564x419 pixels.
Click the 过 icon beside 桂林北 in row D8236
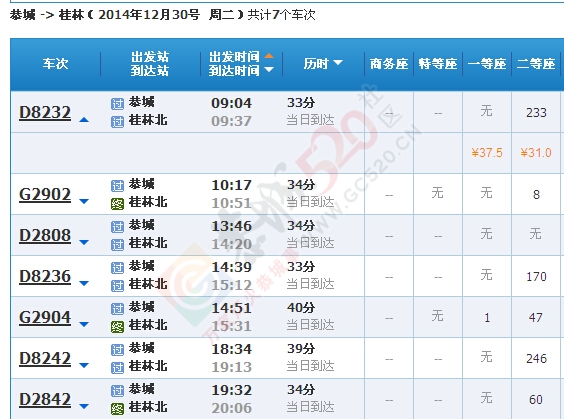click(x=117, y=286)
